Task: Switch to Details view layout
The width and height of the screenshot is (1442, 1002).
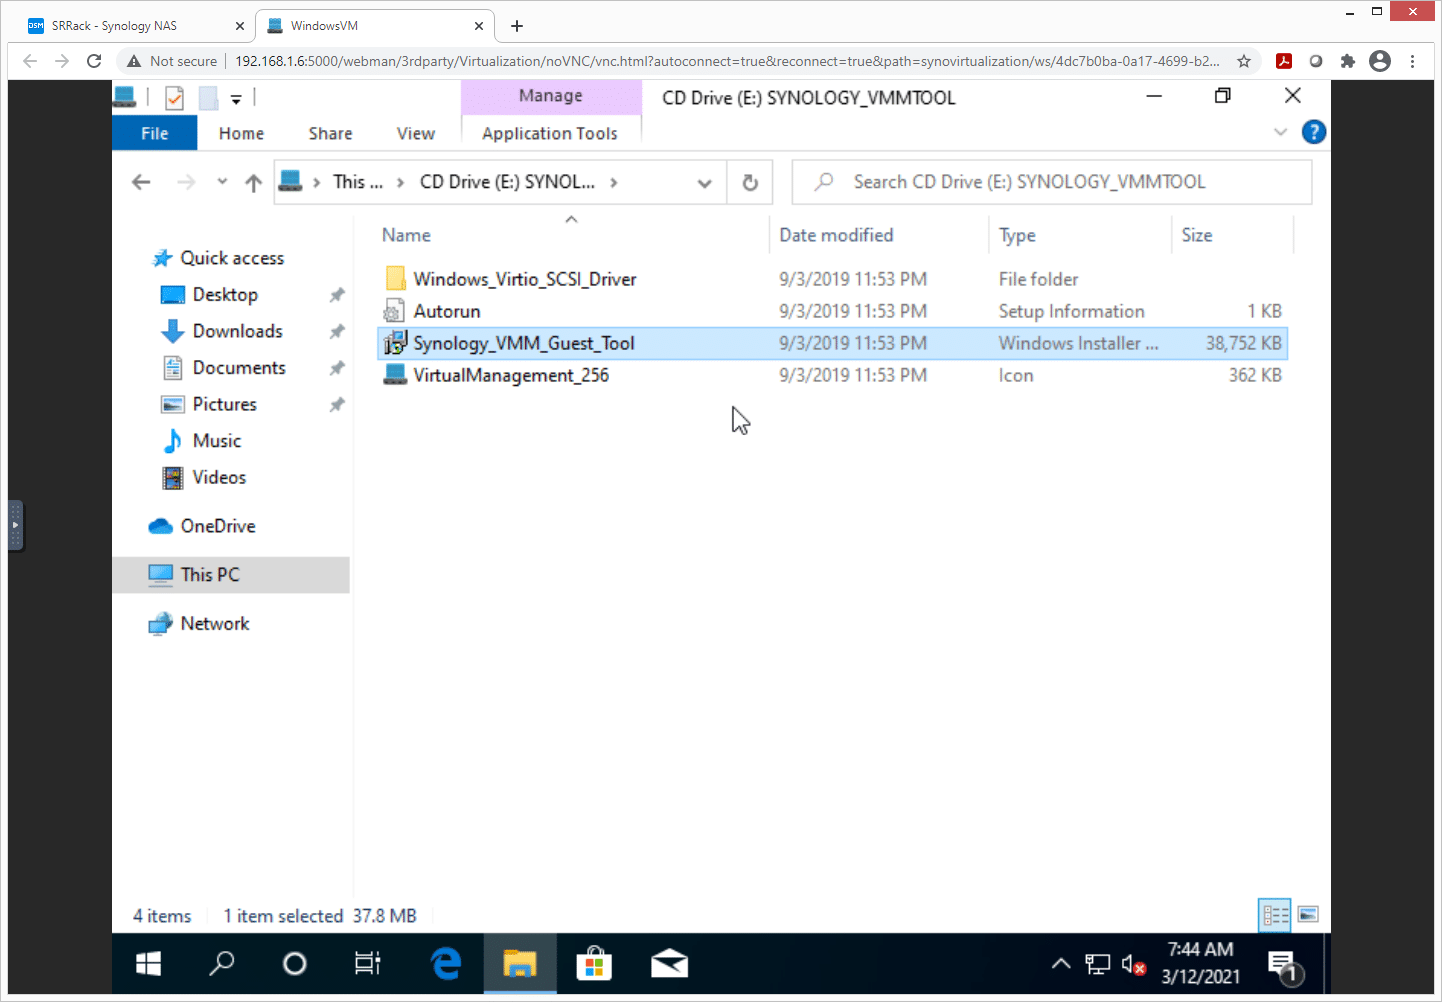Action: click(x=1275, y=915)
